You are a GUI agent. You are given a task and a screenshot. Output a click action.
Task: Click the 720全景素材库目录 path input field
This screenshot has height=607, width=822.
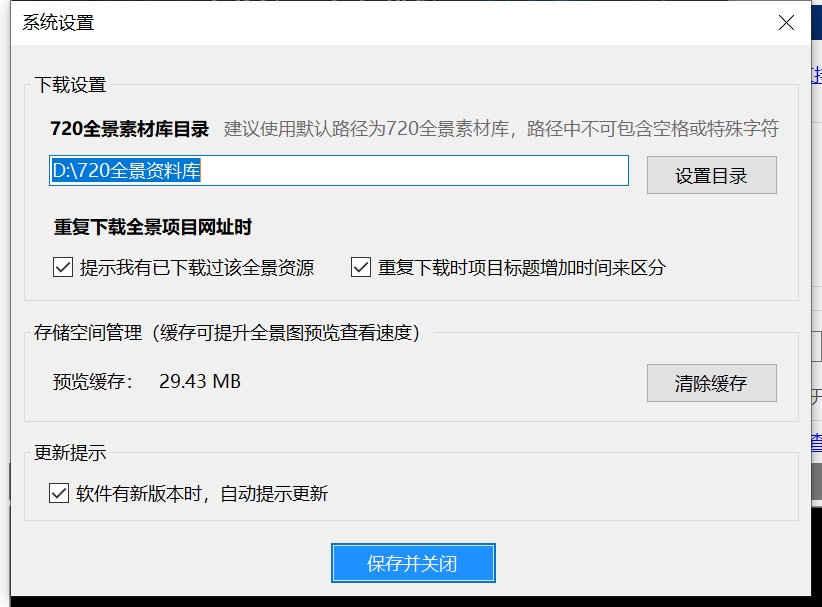(x=339, y=170)
